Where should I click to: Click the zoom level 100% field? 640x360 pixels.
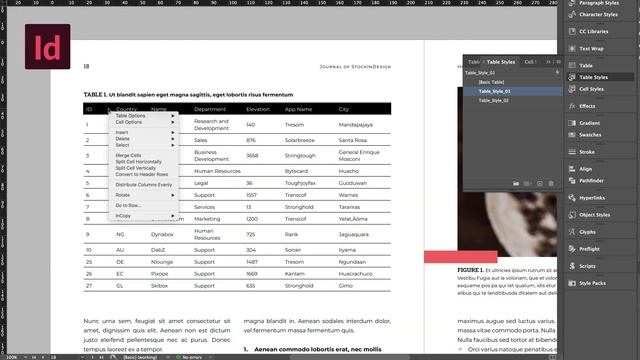point(12,357)
